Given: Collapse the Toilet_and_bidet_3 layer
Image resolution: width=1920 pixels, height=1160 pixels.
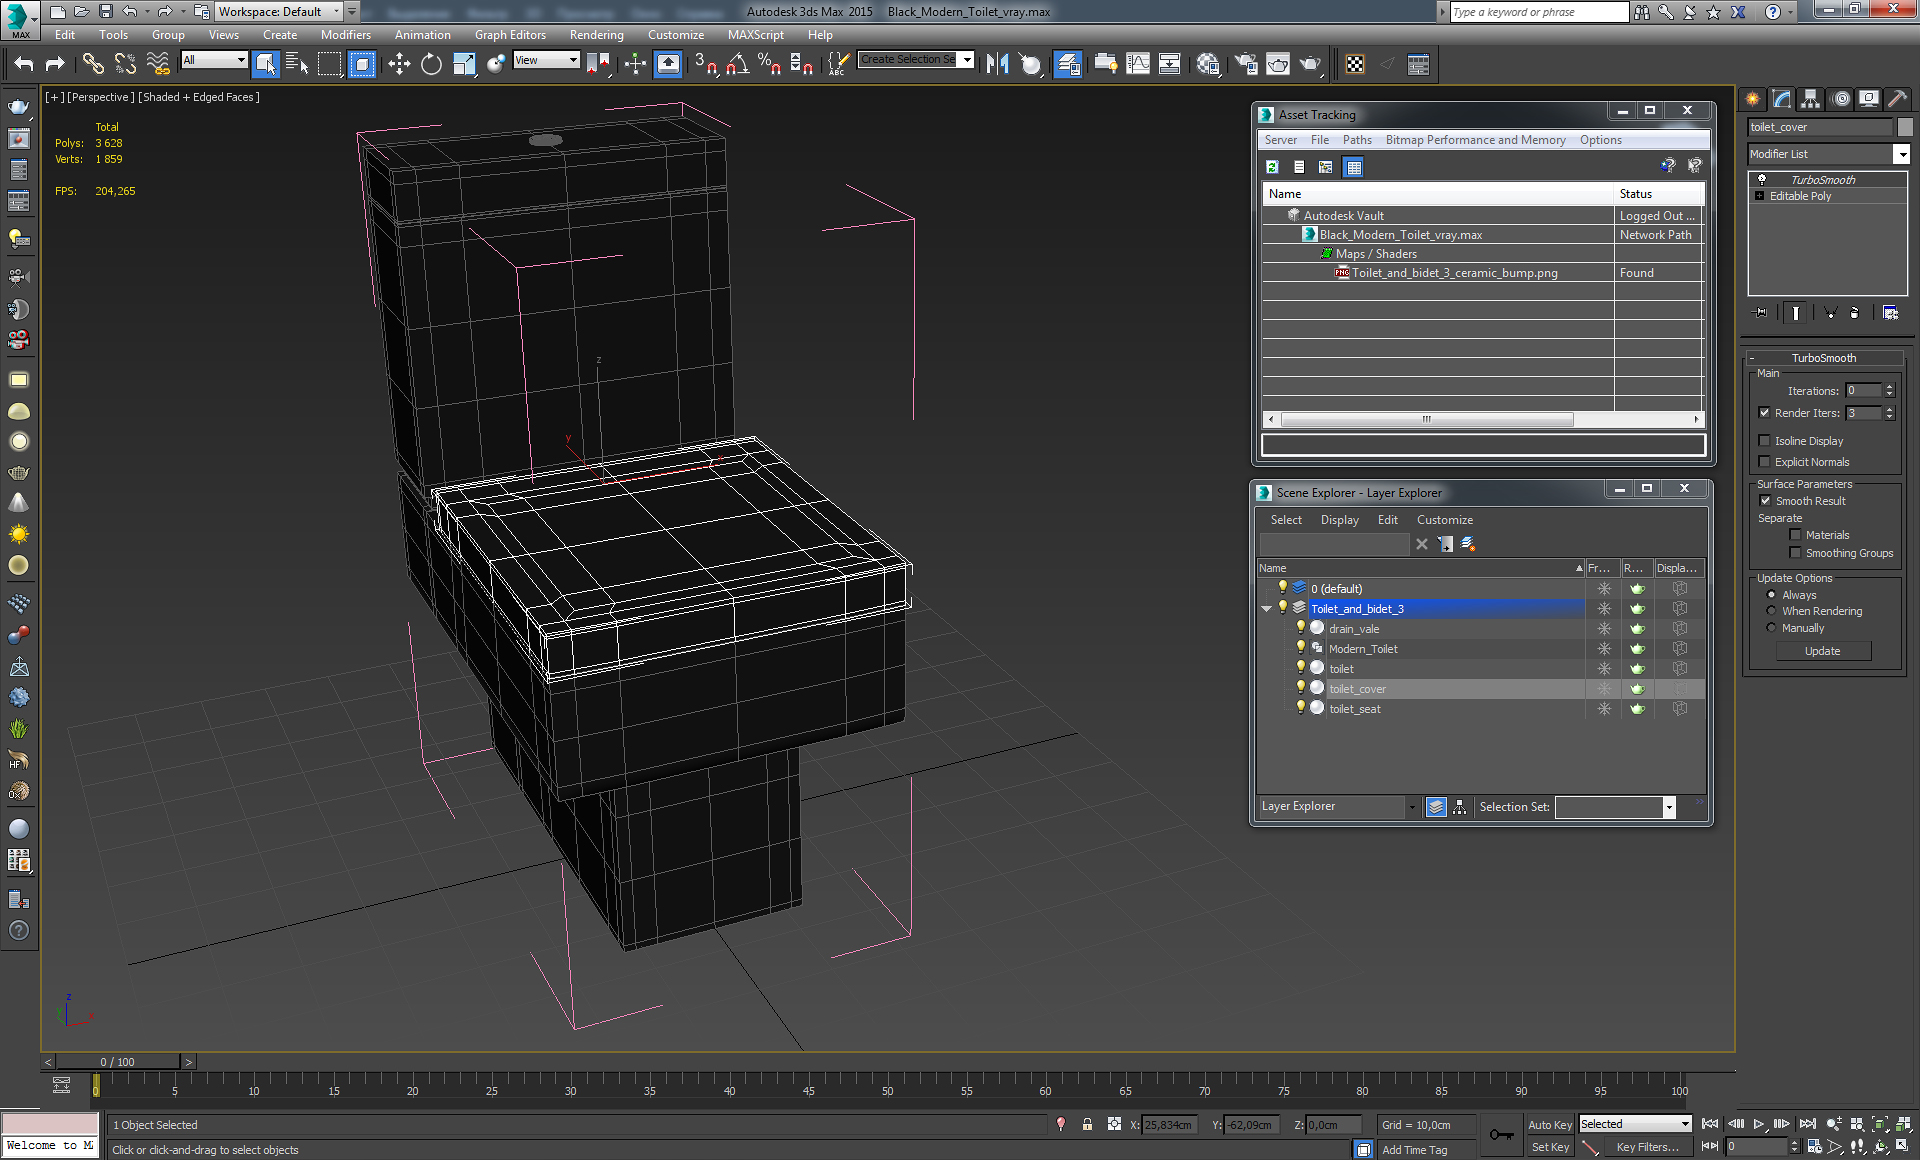Looking at the screenshot, I should click(x=1267, y=609).
